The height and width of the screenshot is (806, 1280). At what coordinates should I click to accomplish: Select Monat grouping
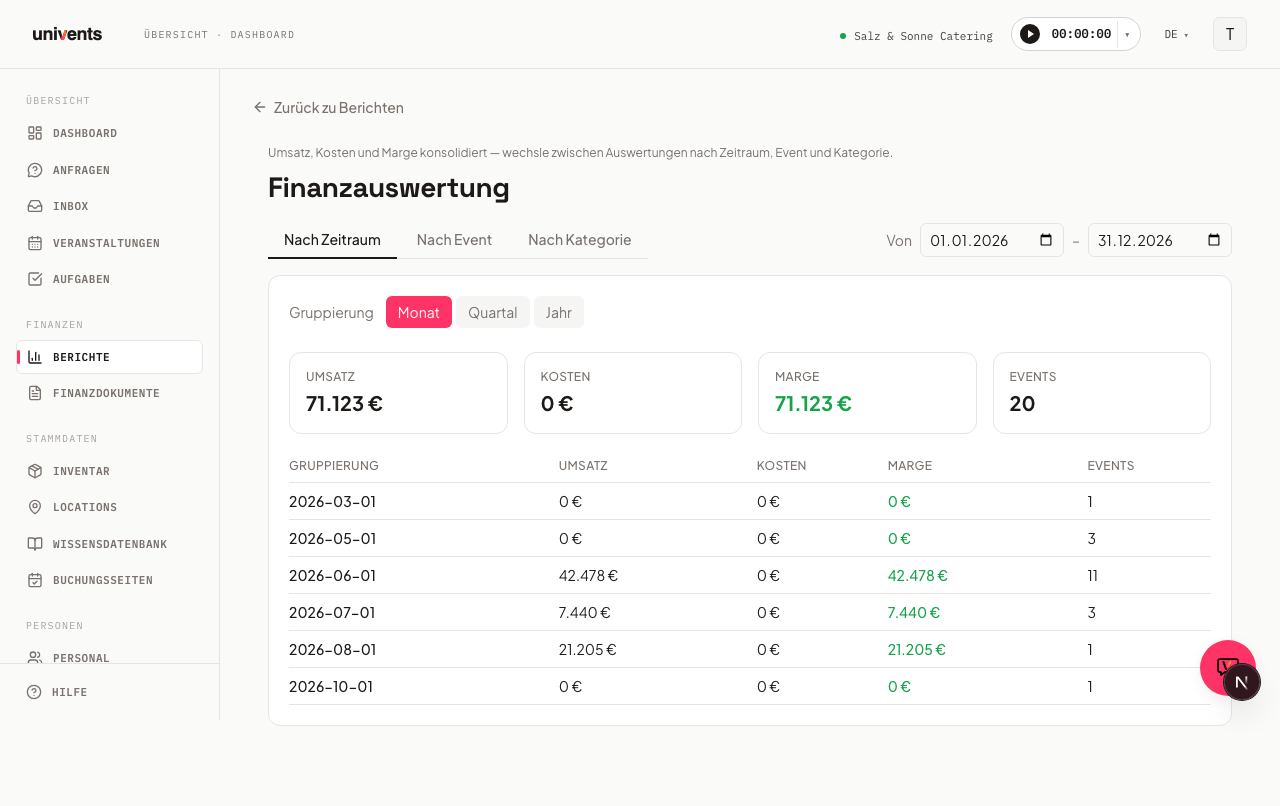click(x=419, y=312)
